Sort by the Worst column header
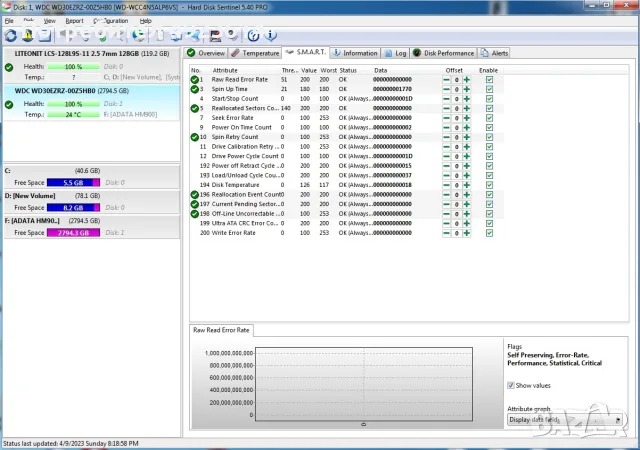Viewport: 640px width, 450px height. pyautogui.click(x=329, y=70)
